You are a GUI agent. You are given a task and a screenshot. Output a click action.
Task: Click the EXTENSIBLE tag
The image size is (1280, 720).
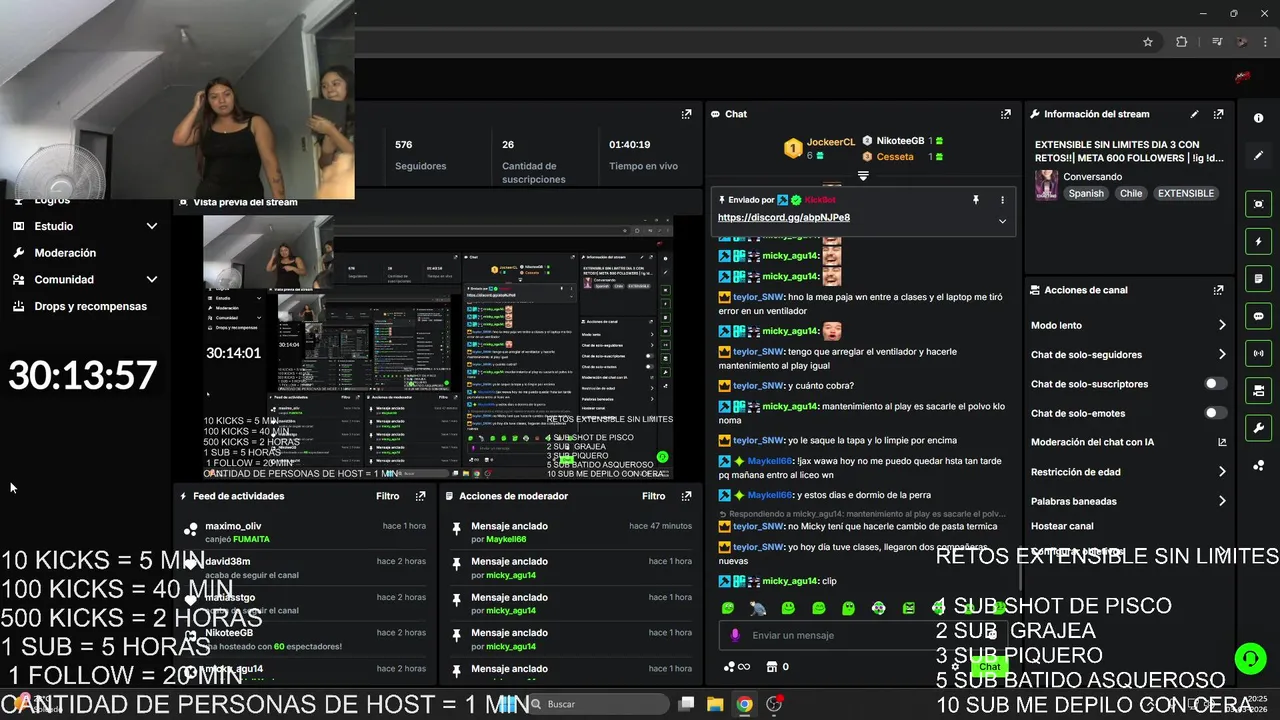(1186, 193)
